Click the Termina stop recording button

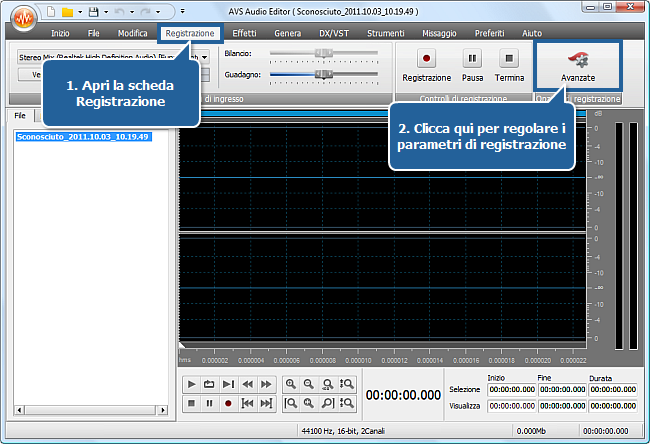click(x=509, y=64)
